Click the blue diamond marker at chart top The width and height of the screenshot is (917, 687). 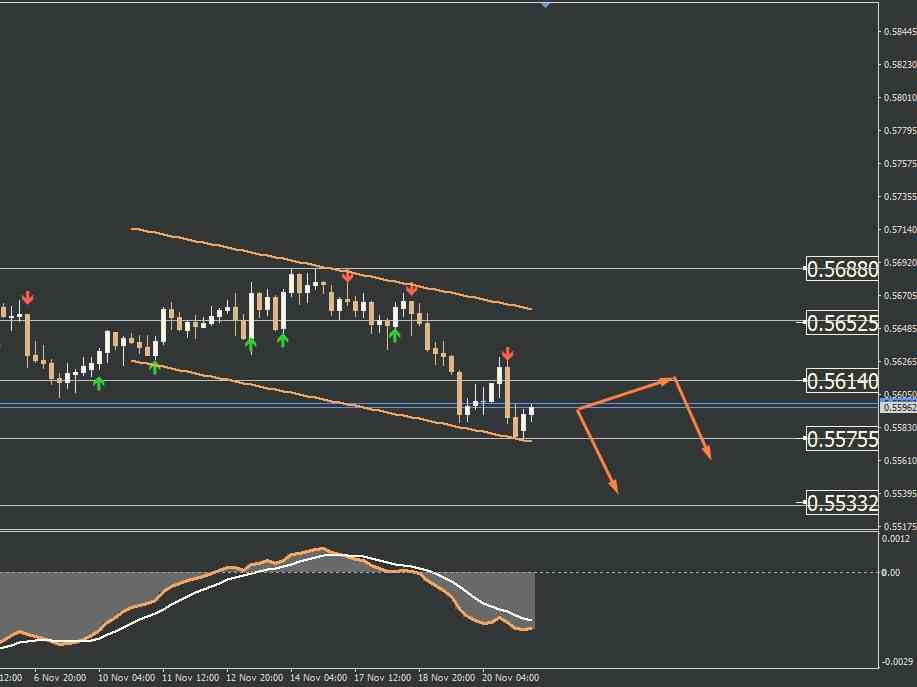coord(545,4)
